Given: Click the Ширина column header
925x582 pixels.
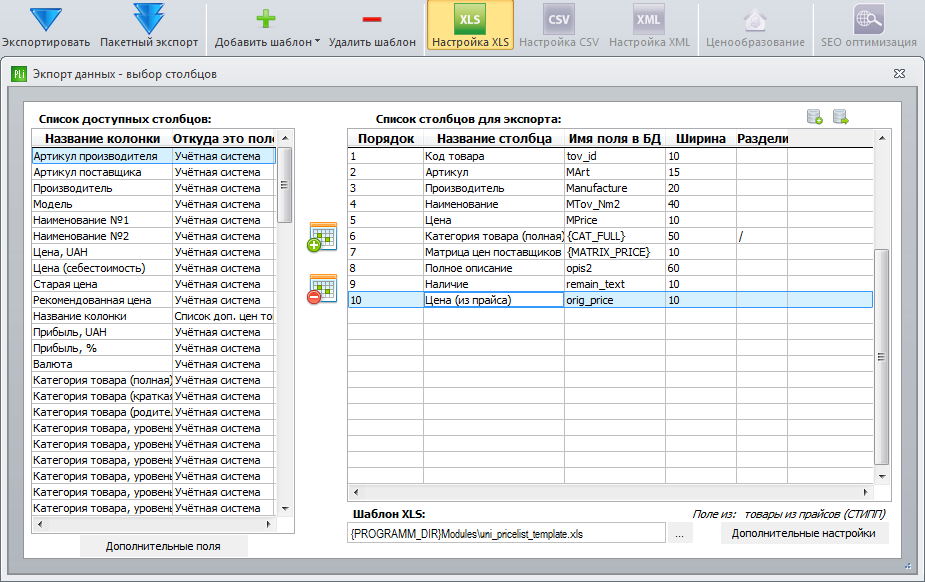Looking at the screenshot, I should pos(701,139).
